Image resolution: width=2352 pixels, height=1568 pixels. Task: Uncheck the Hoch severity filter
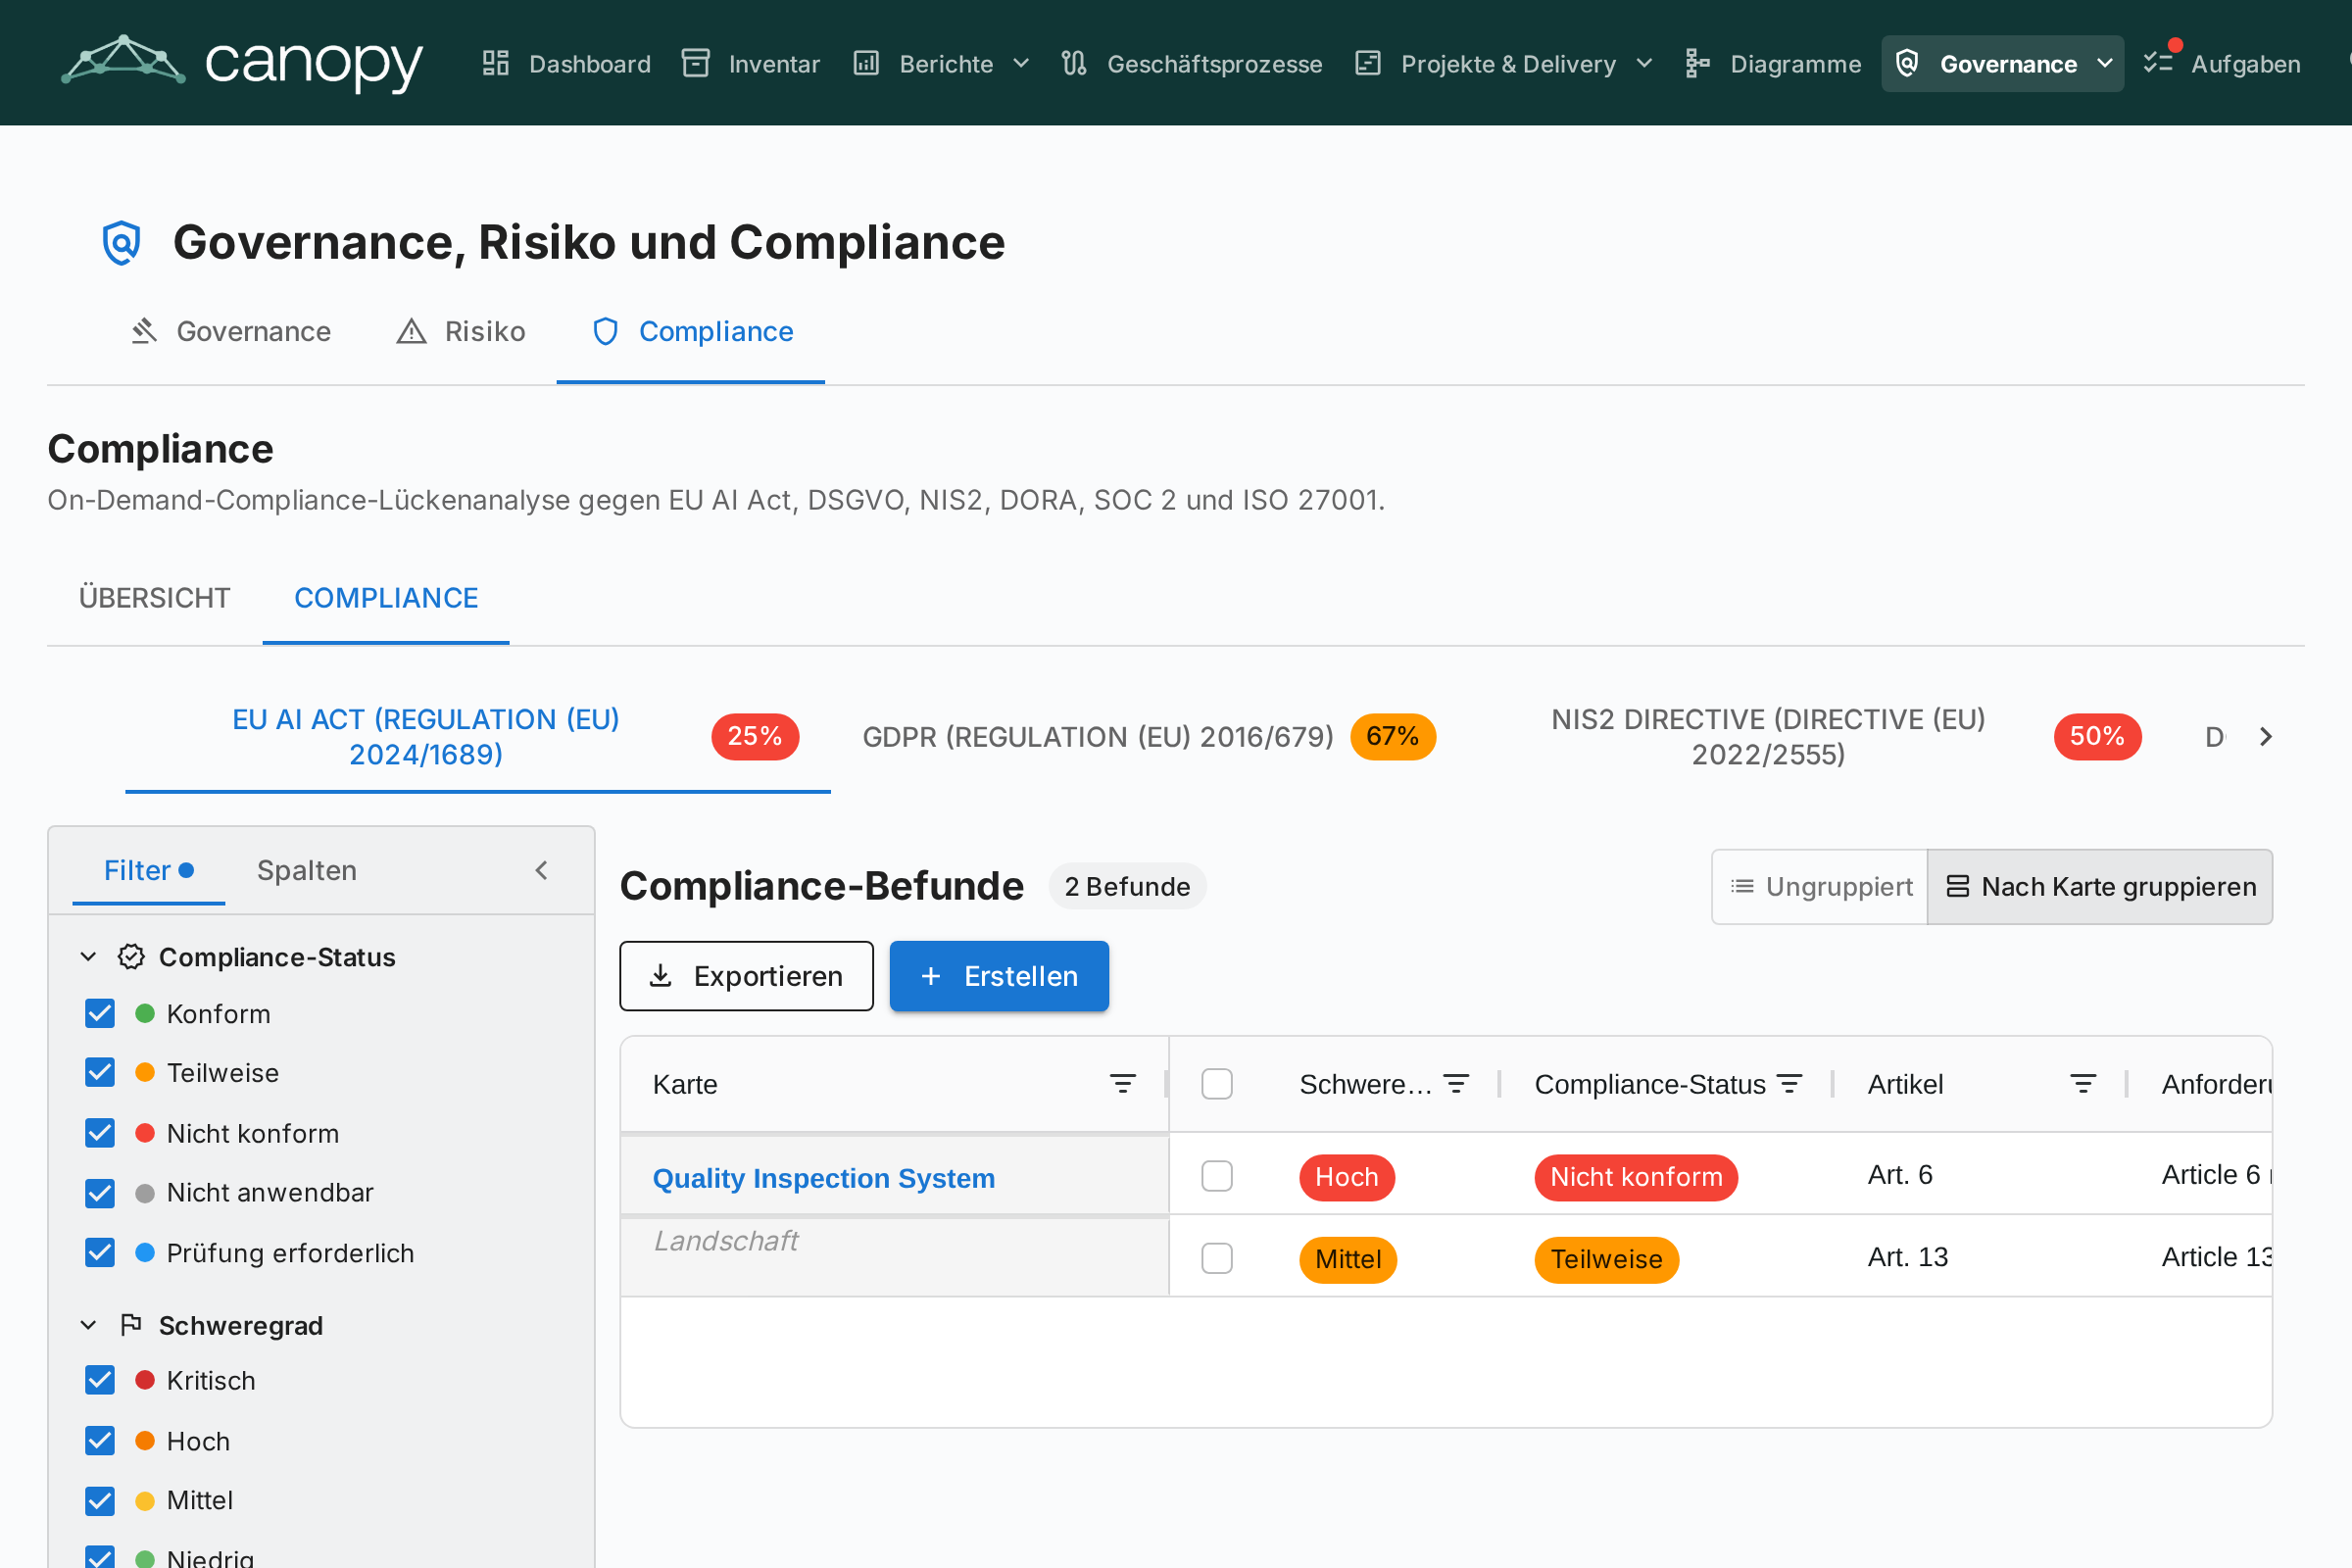click(100, 1441)
